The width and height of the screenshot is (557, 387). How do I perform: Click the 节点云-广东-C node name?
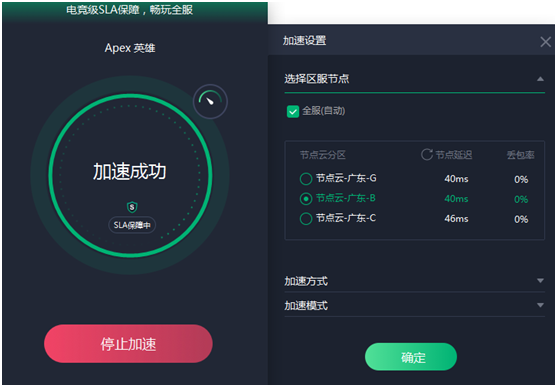pyautogui.click(x=346, y=218)
